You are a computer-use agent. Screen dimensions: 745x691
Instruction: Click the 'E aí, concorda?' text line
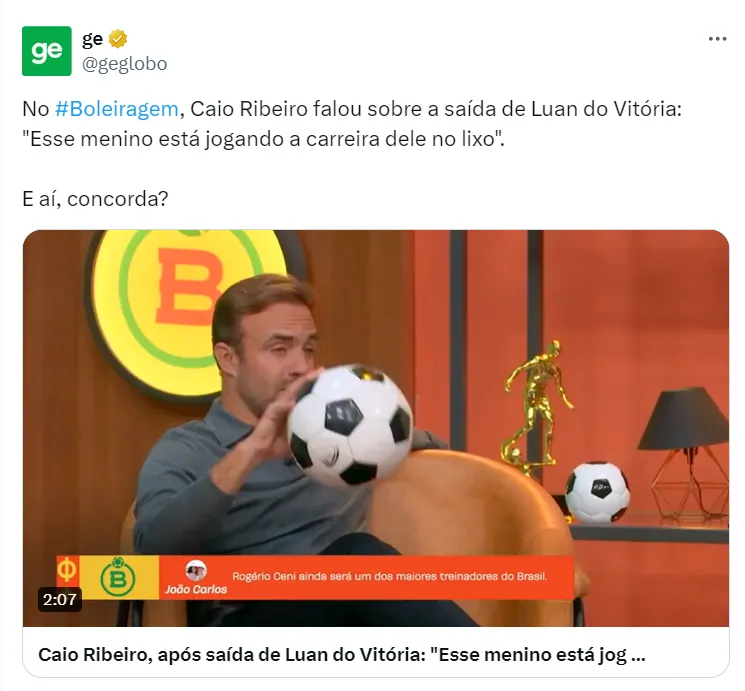pos(95,199)
